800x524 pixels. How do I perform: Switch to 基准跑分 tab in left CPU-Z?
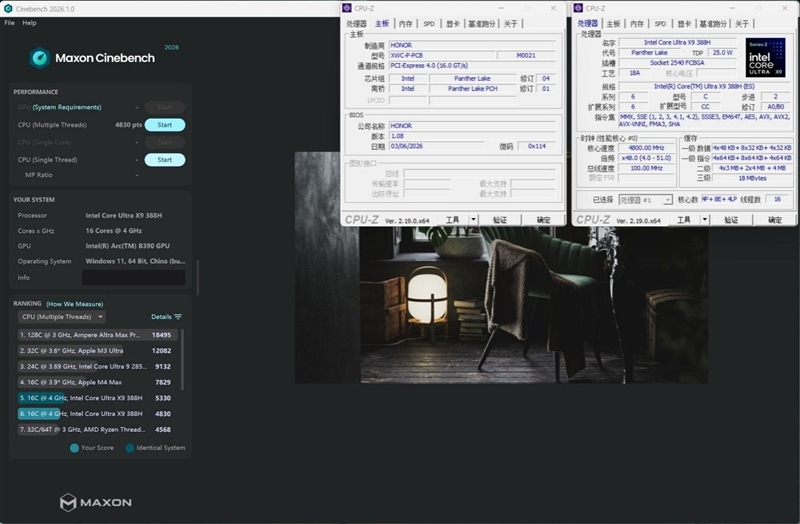pyautogui.click(x=482, y=24)
